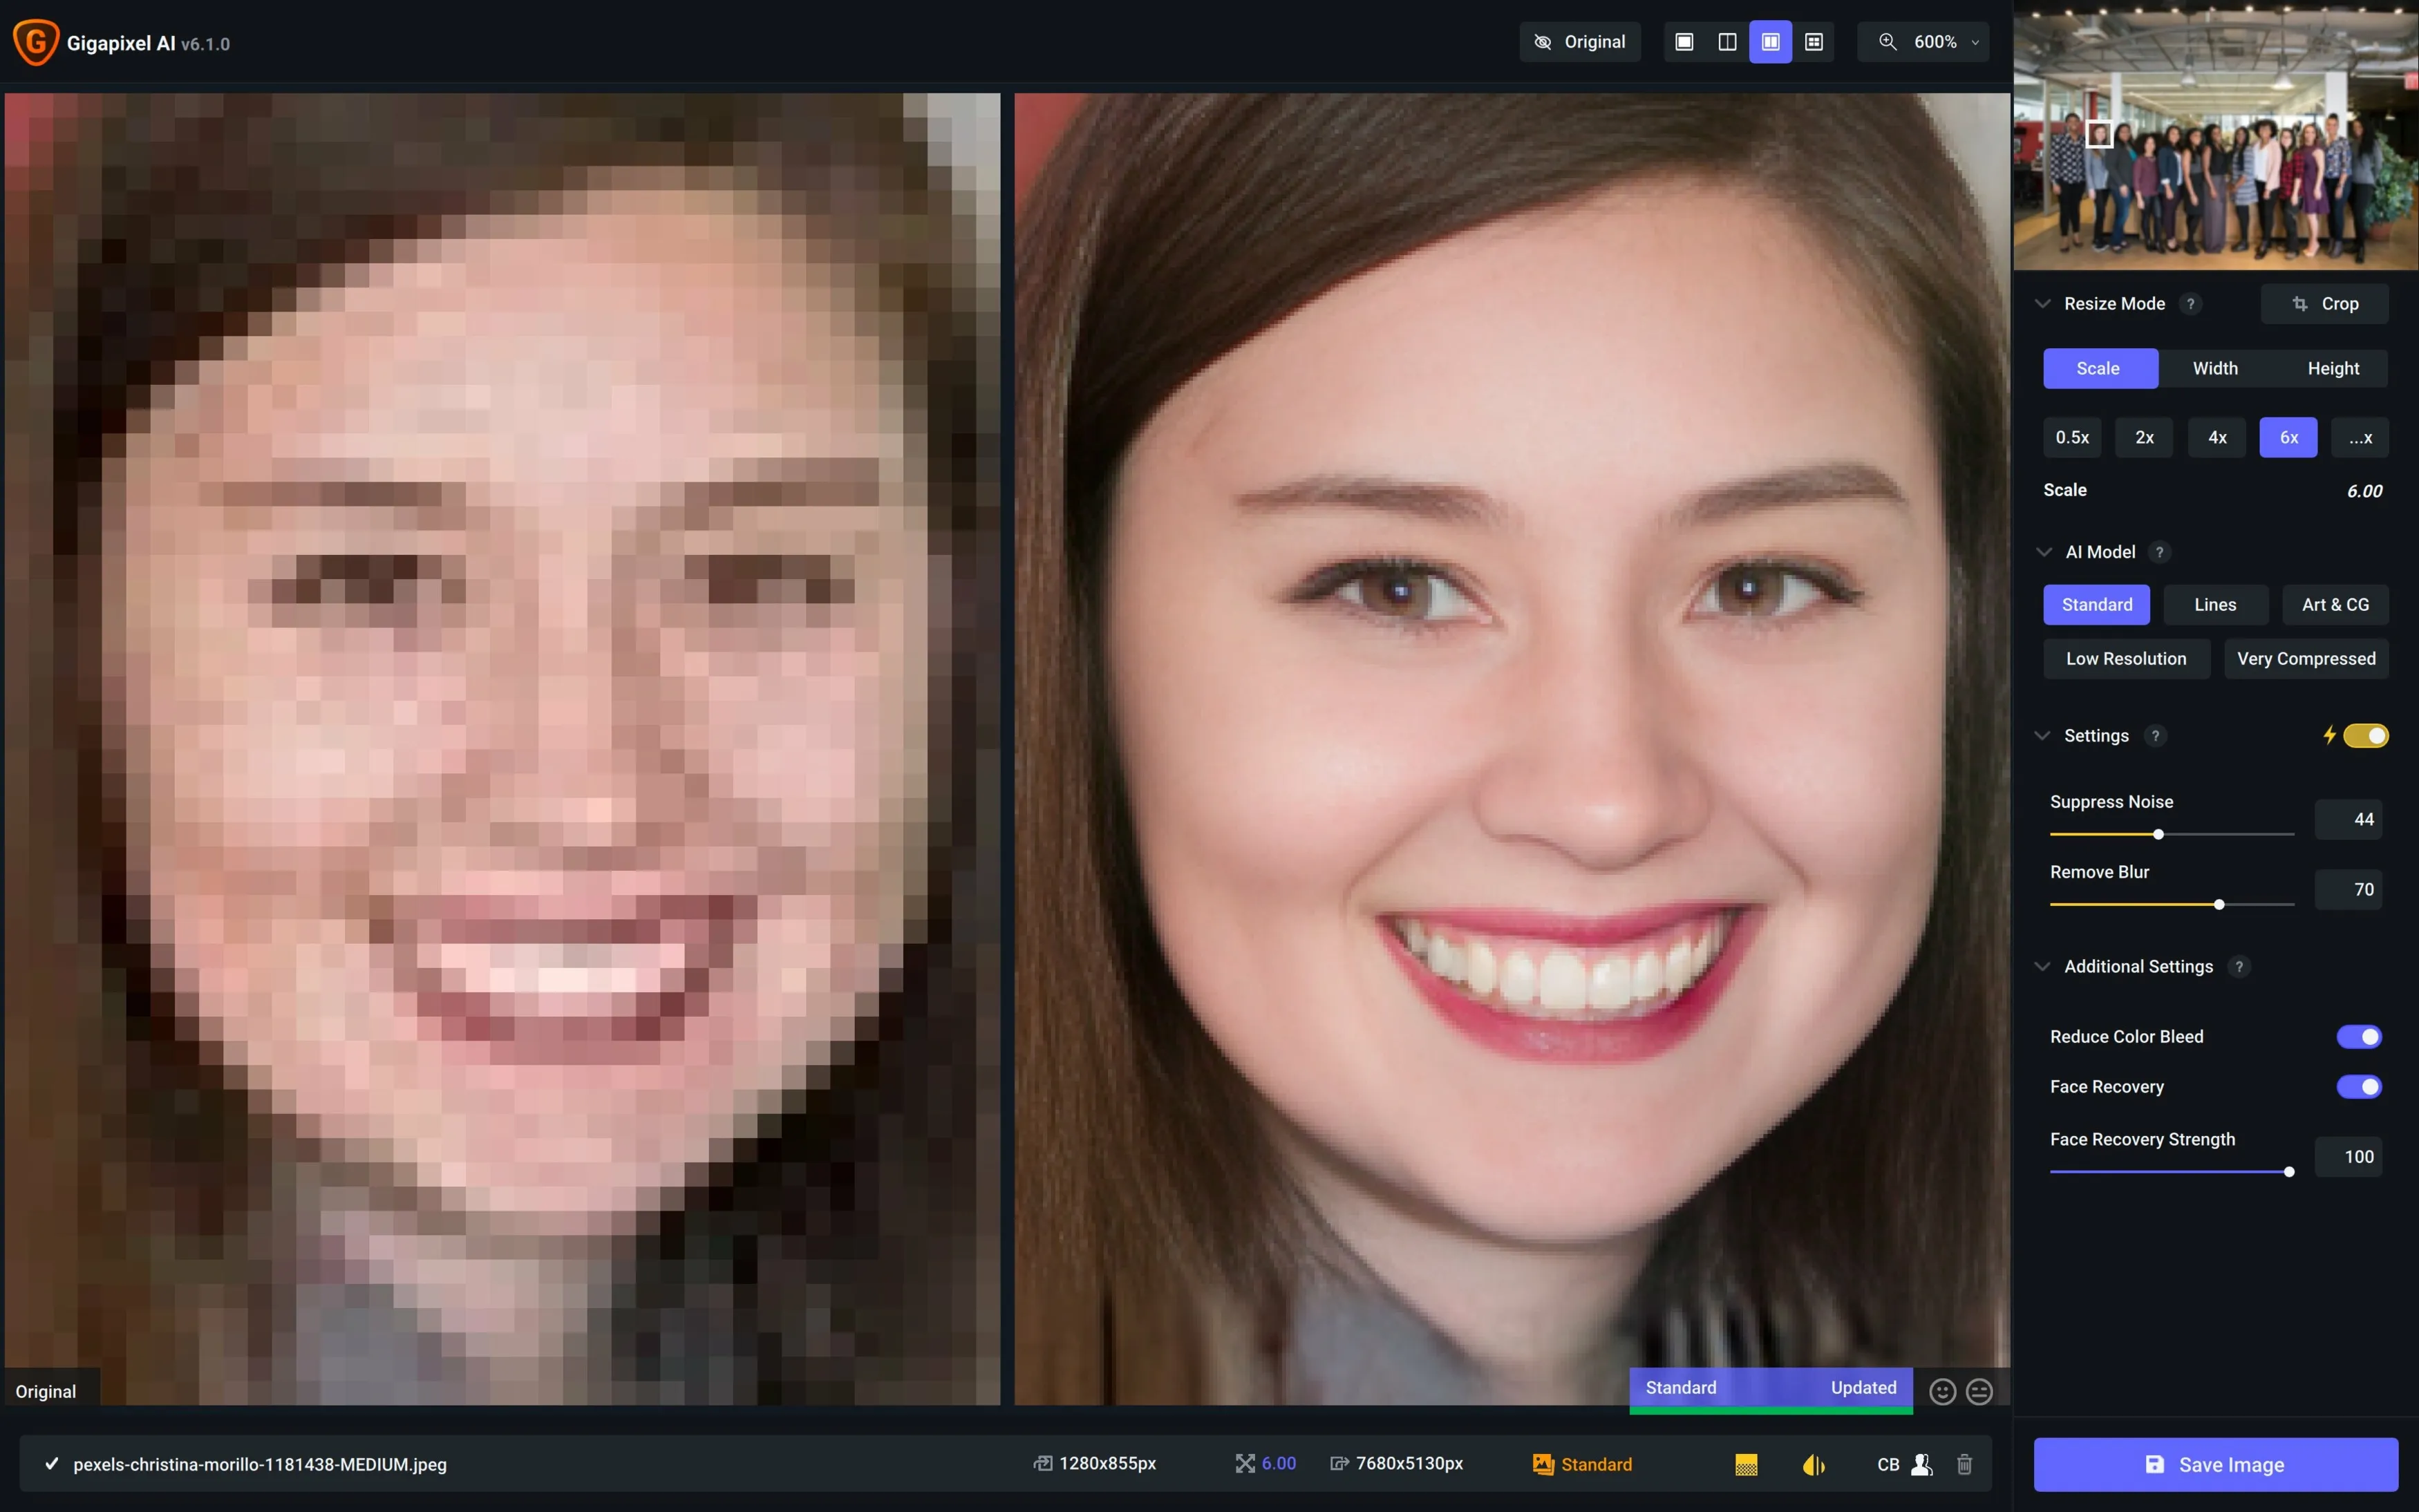Select the Very Compressed model button
The width and height of the screenshot is (2419, 1512).
click(2306, 658)
